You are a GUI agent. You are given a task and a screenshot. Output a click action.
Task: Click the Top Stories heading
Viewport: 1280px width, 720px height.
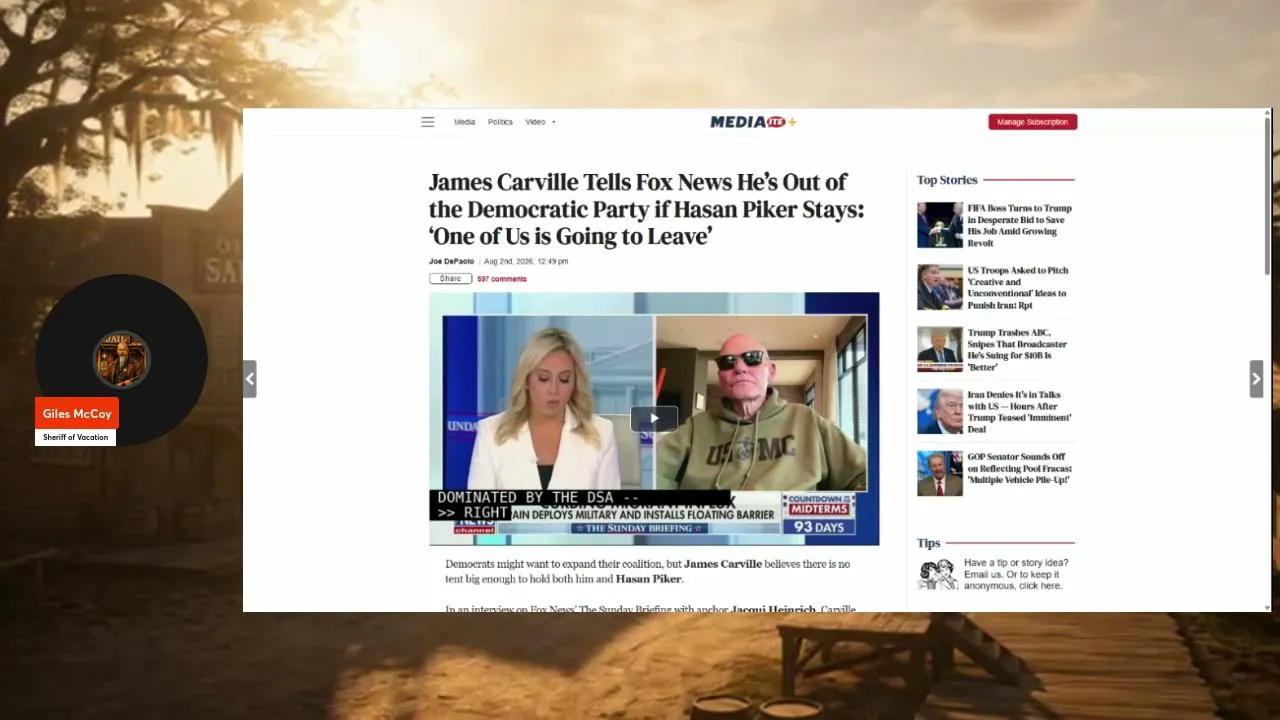point(947,180)
